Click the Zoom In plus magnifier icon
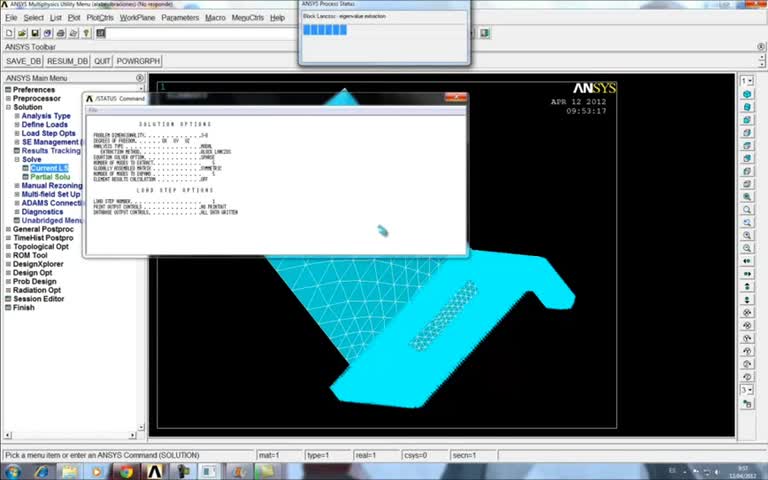Screen dimensions: 768x480 (747, 235)
